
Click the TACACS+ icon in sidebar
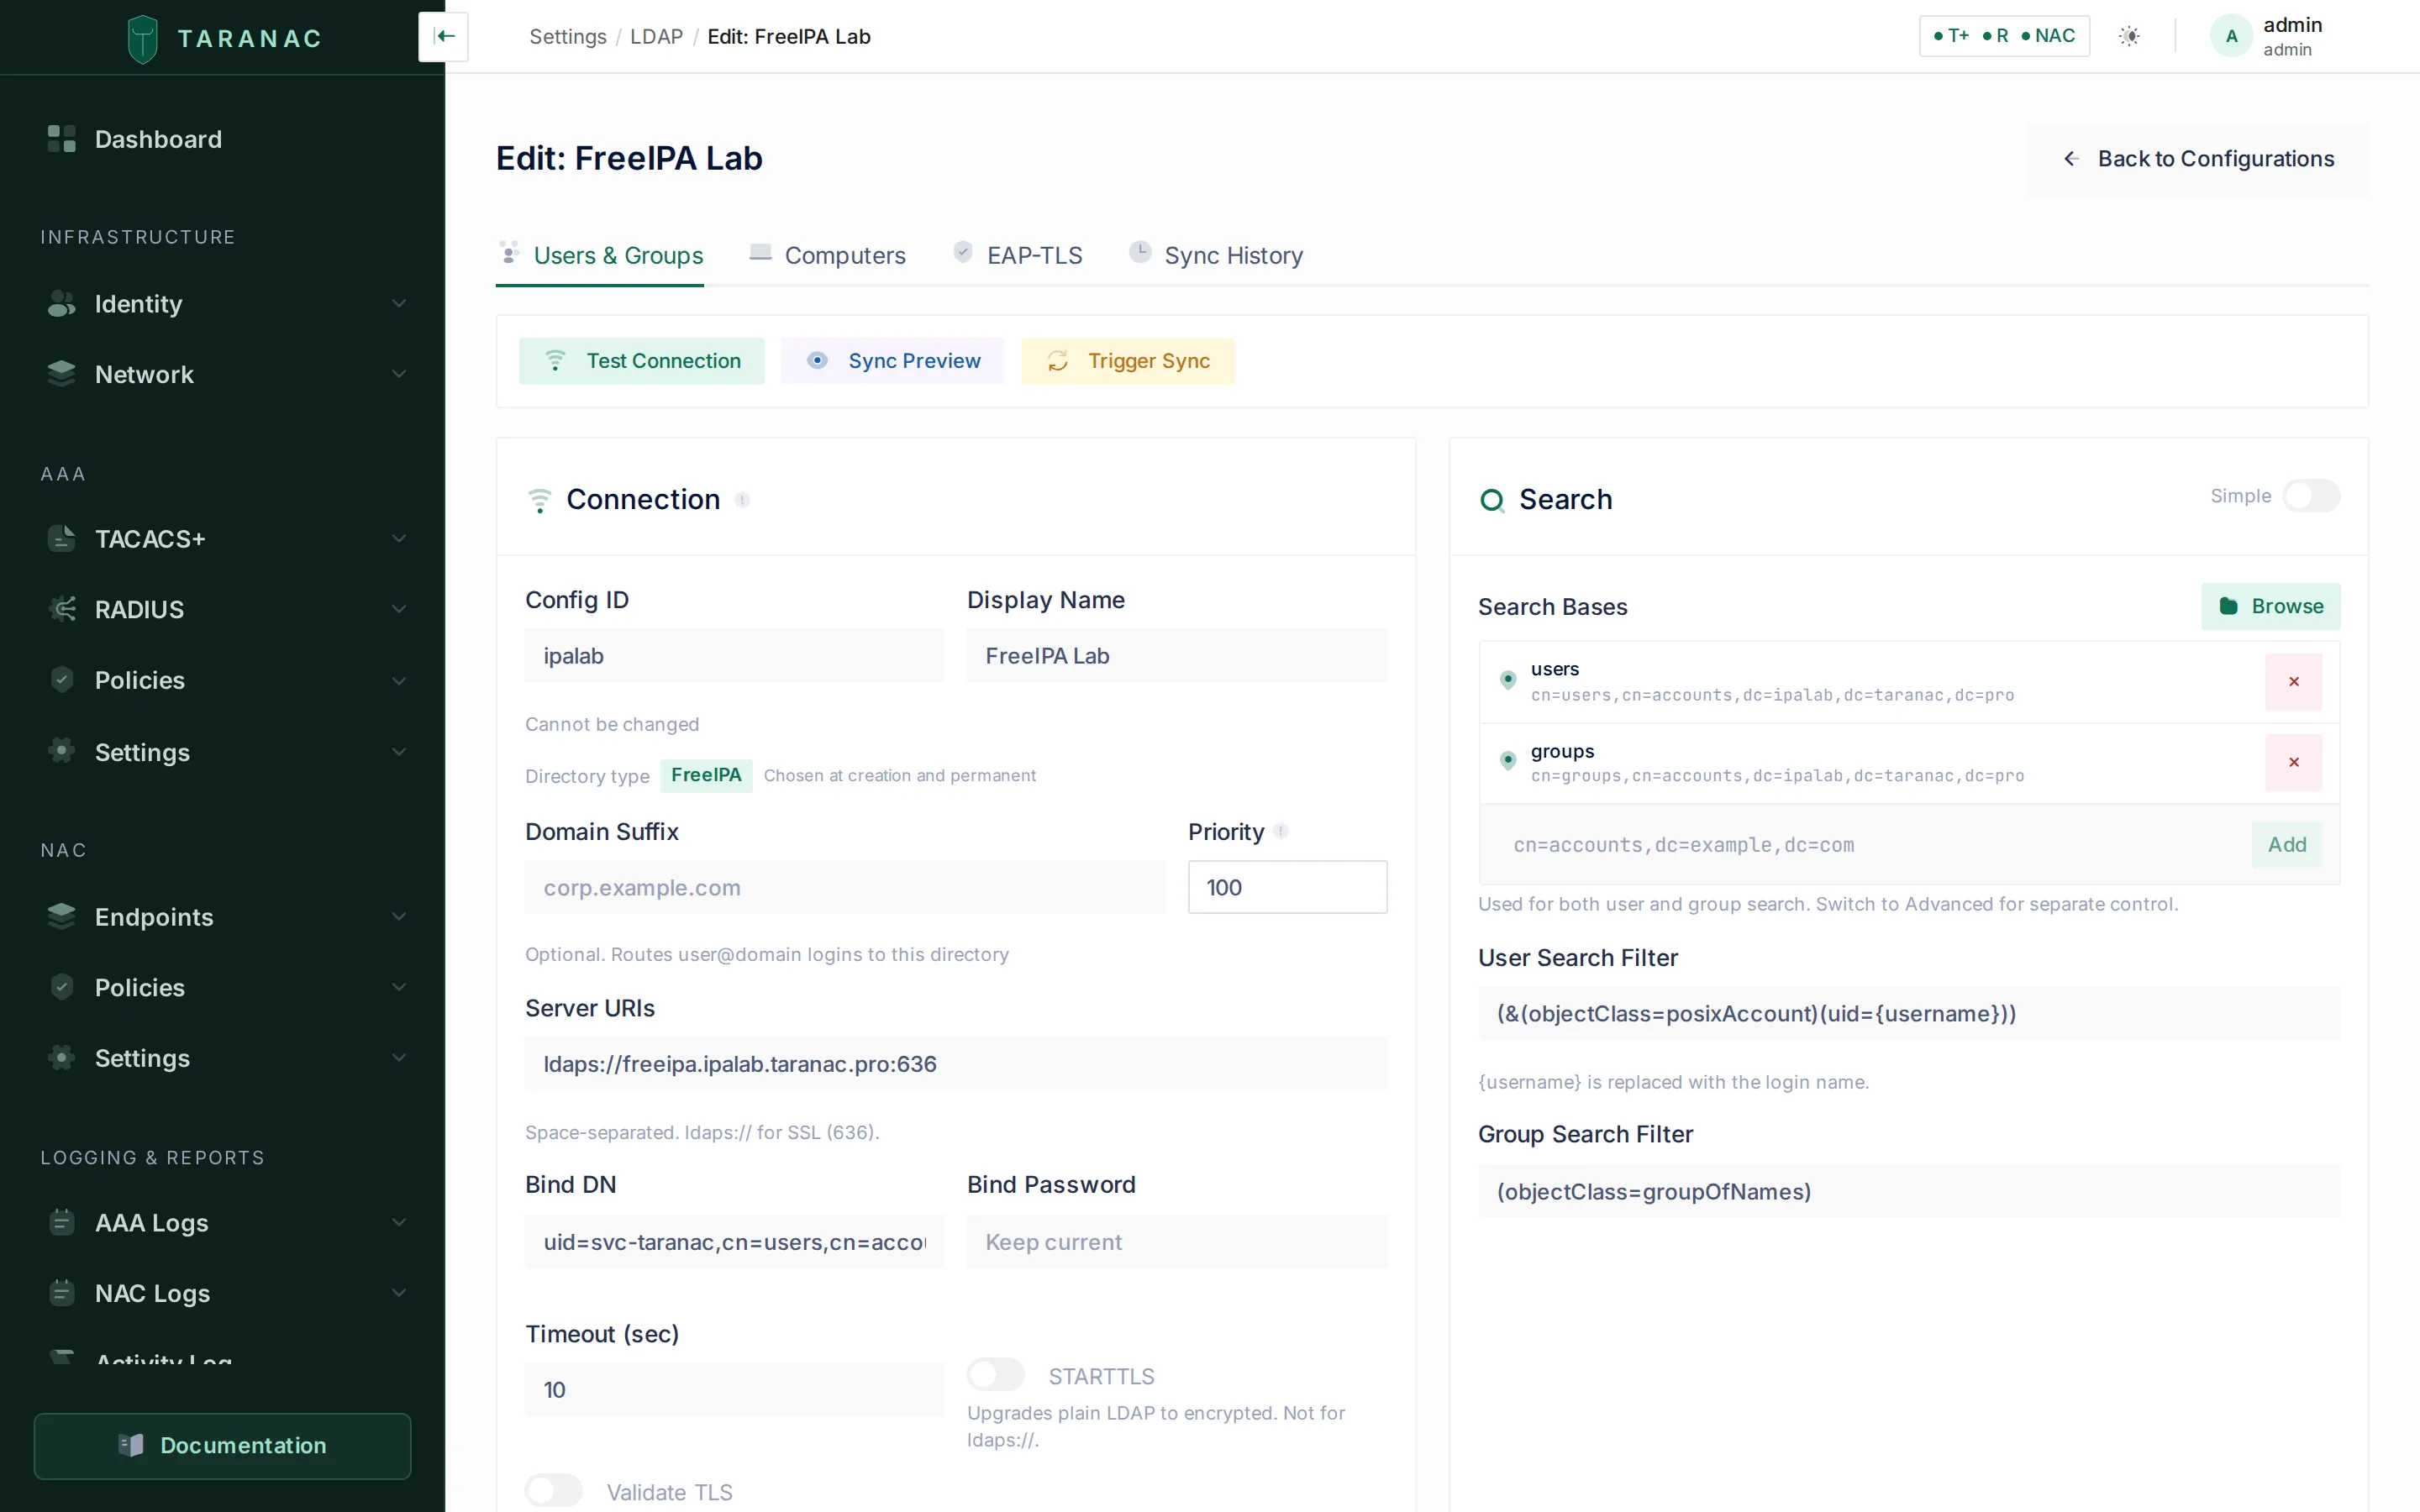click(x=62, y=539)
